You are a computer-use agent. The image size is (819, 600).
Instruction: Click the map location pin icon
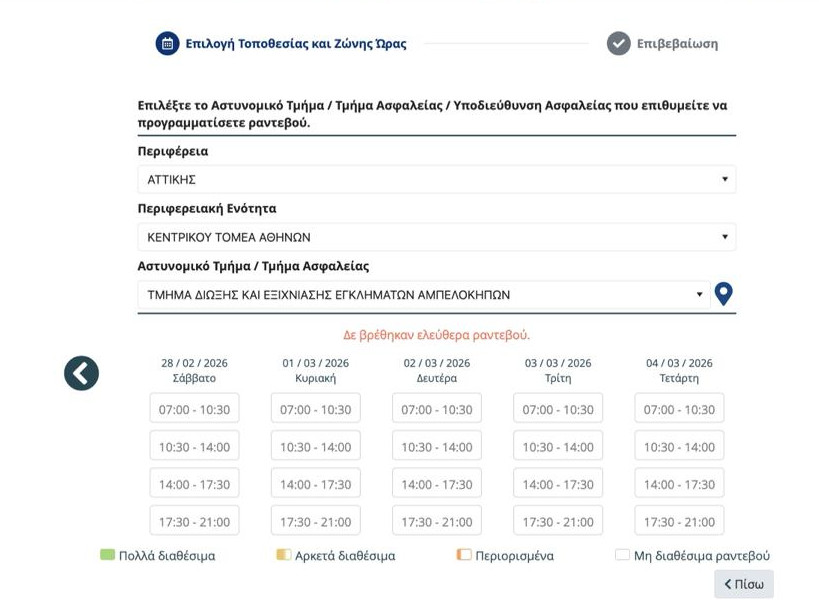coord(723,294)
